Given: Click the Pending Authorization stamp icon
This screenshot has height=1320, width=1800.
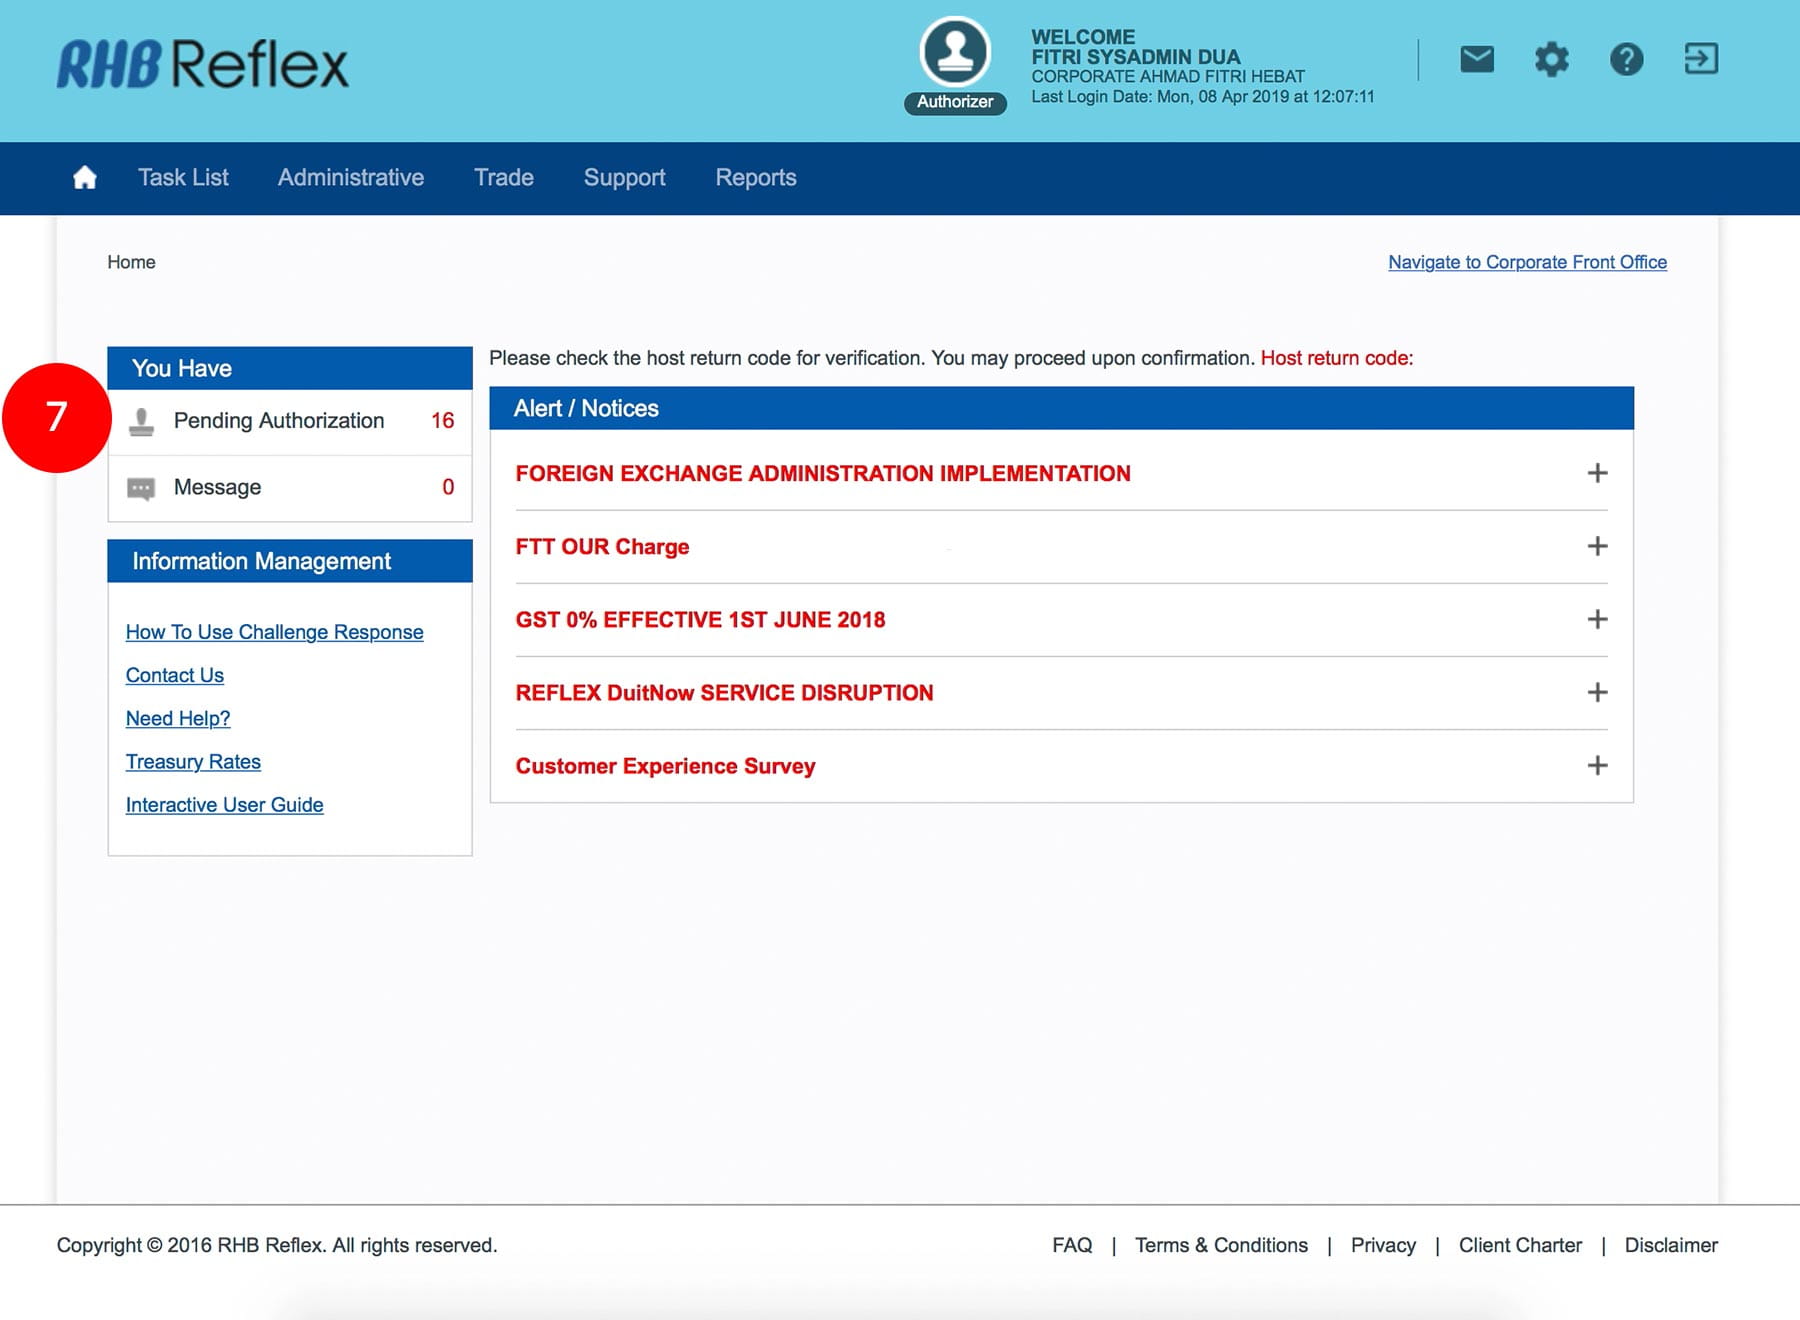Looking at the screenshot, I should [142, 422].
